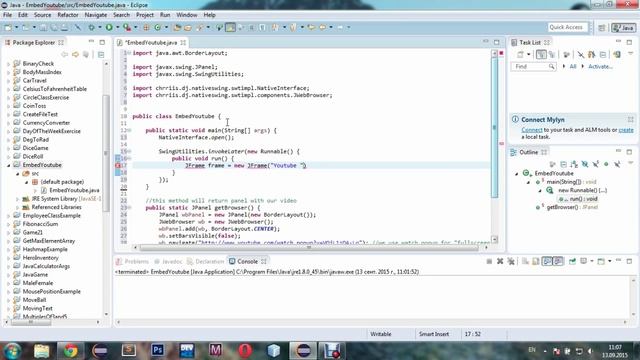The image size is (640, 360).
Task: Click the Quick Access search field
Action: coord(567,27)
